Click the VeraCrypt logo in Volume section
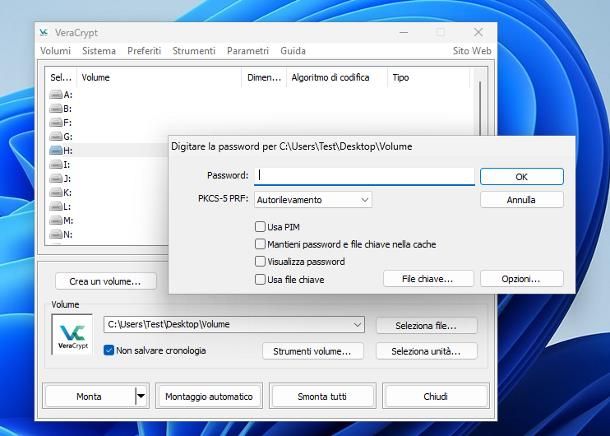This screenshot has height=436, width=610. pos(72,335)
